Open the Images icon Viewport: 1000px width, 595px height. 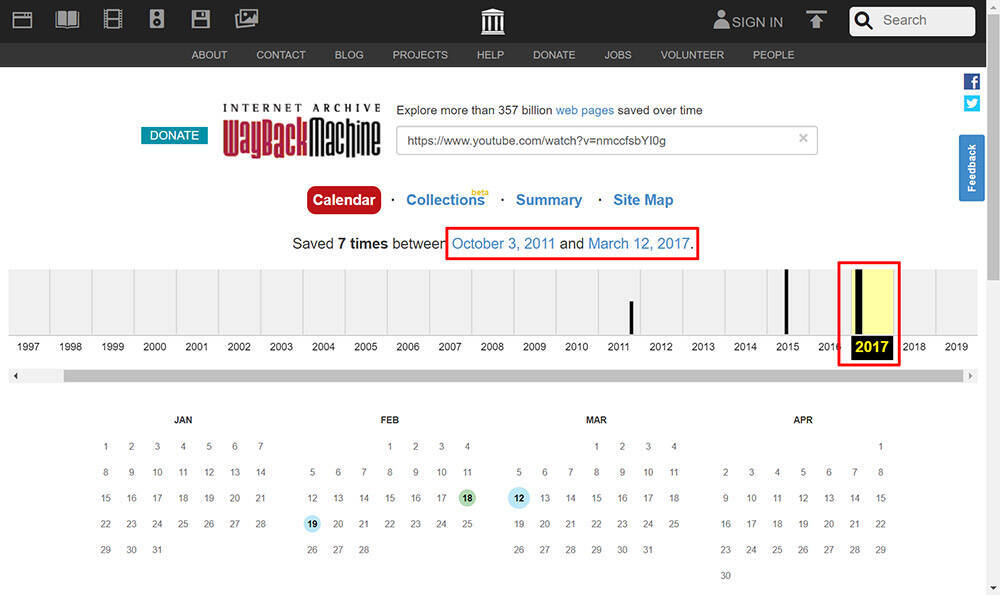tap(246, 19)
